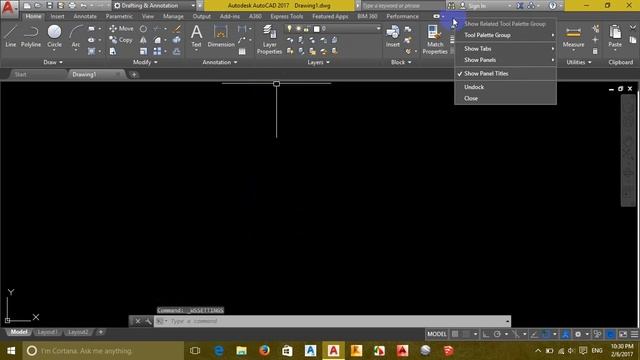Click Sign In button
640x360 pixels.
point(477,6)
